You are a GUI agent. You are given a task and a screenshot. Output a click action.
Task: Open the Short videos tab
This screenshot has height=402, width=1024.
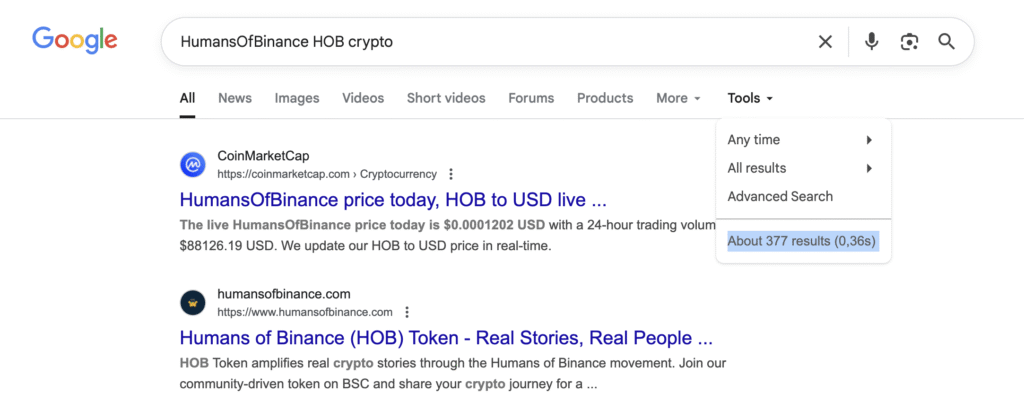point(446,98)
